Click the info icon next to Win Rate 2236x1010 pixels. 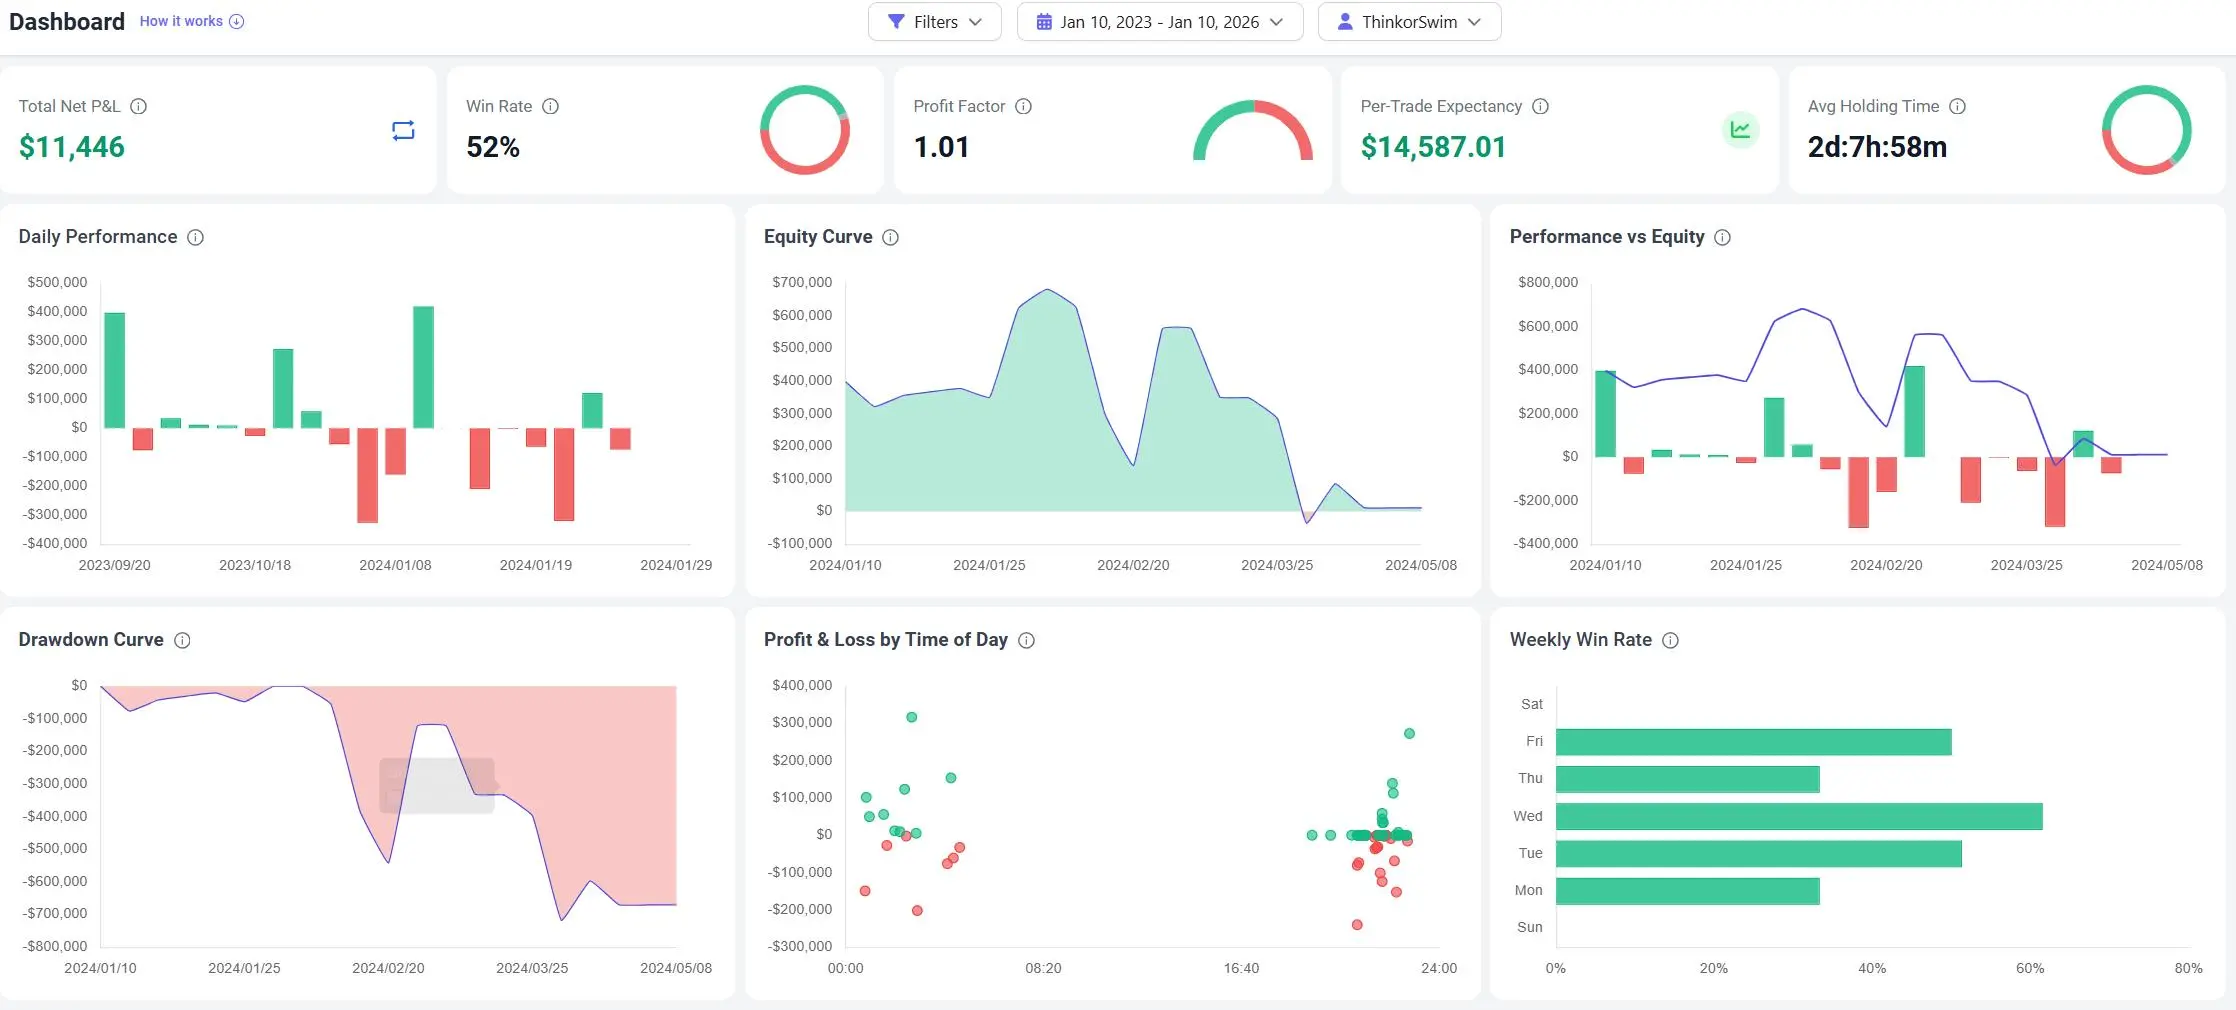(550, 106)
